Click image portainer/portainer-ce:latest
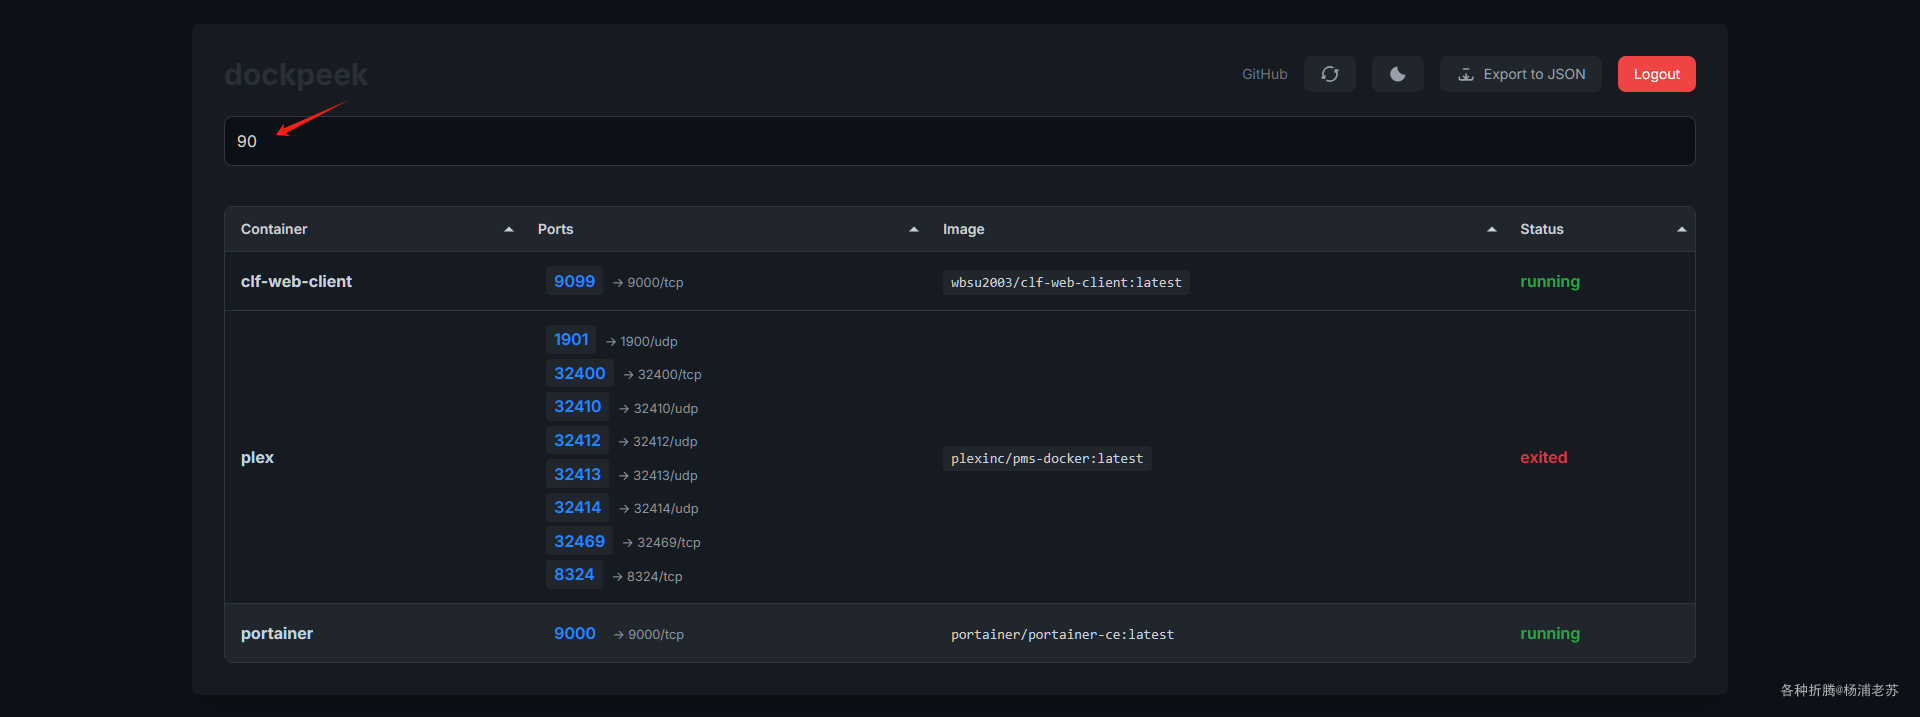The width and height of the screenshot is (1920, 717). point(1062,635)
